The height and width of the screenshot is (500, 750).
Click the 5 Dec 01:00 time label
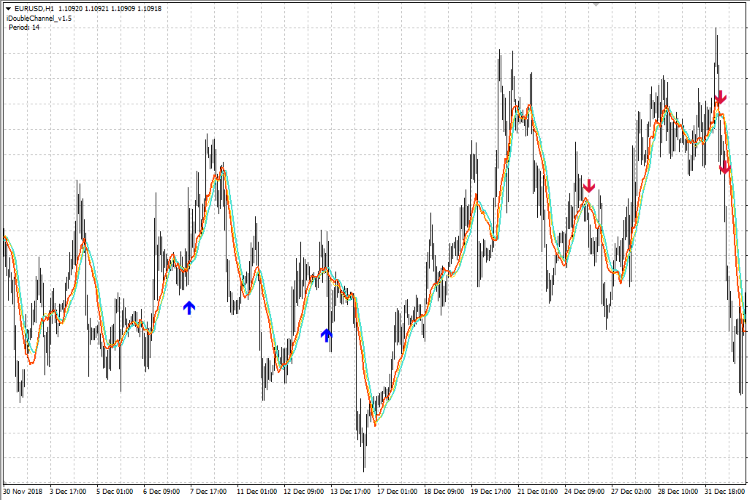(114, 492)
